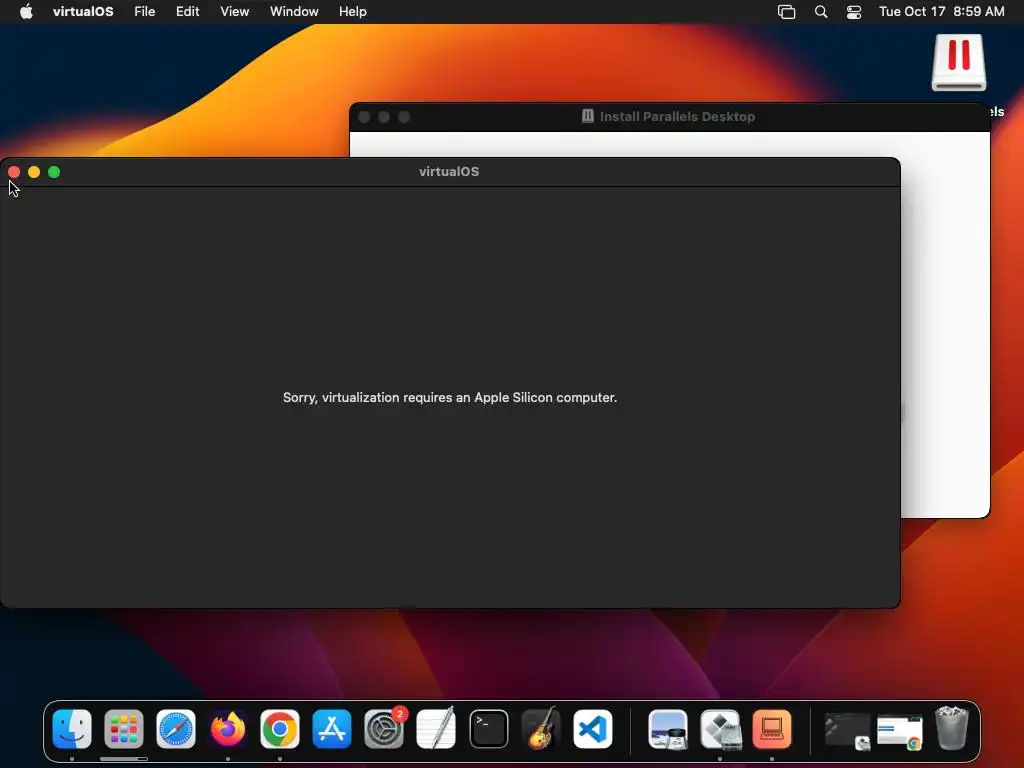Open Preview app in the dock
Screen dimensions: 1024x768
(x=667, y=729)
